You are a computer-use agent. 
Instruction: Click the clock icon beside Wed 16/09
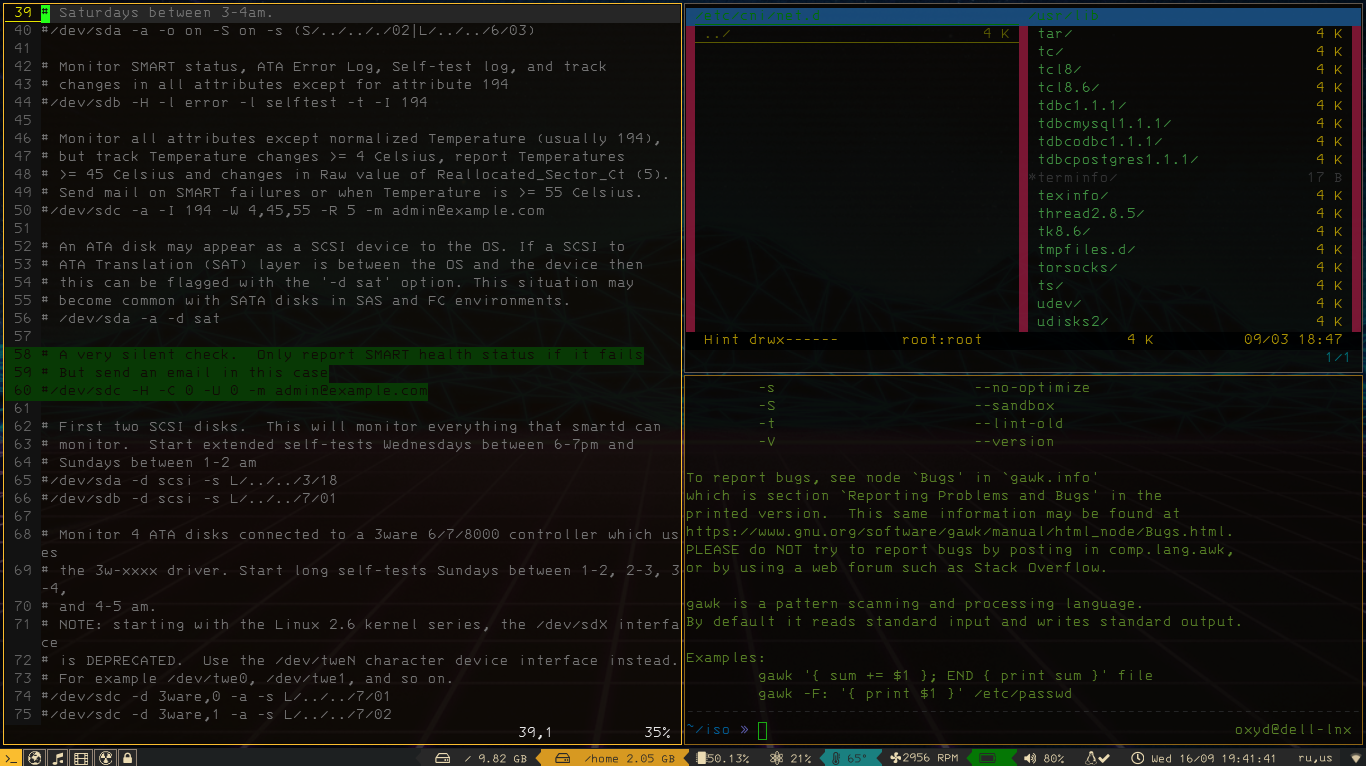coord(1137,758)
